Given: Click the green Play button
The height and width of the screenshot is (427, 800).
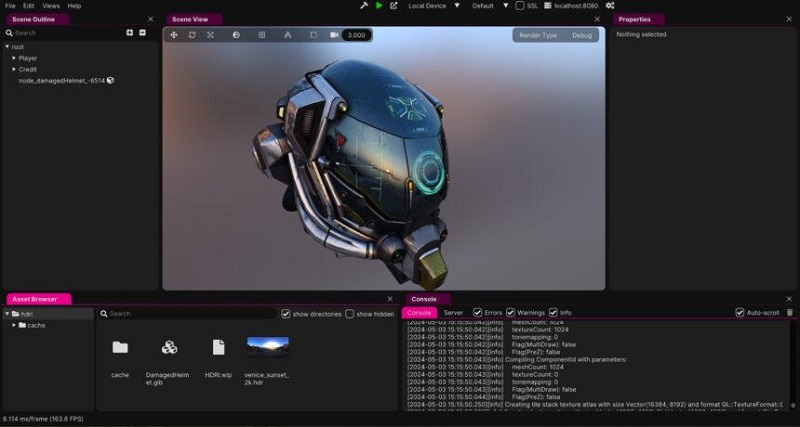Looking at the screenshot, I should click(x=379, y=6).
